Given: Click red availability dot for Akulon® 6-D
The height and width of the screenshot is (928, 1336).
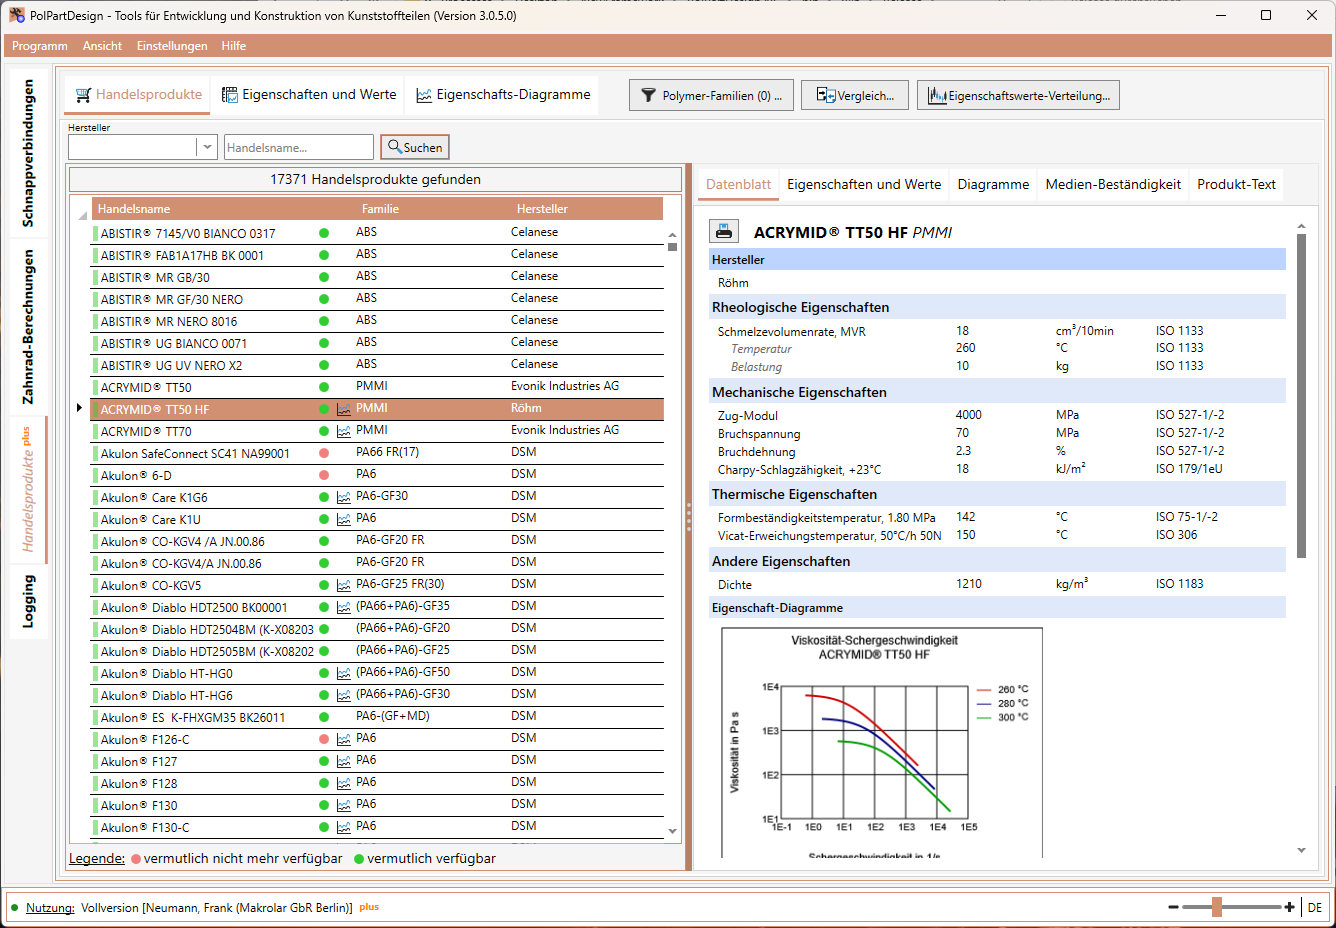Looking at the screenshot, I should [x=324, y=475].
